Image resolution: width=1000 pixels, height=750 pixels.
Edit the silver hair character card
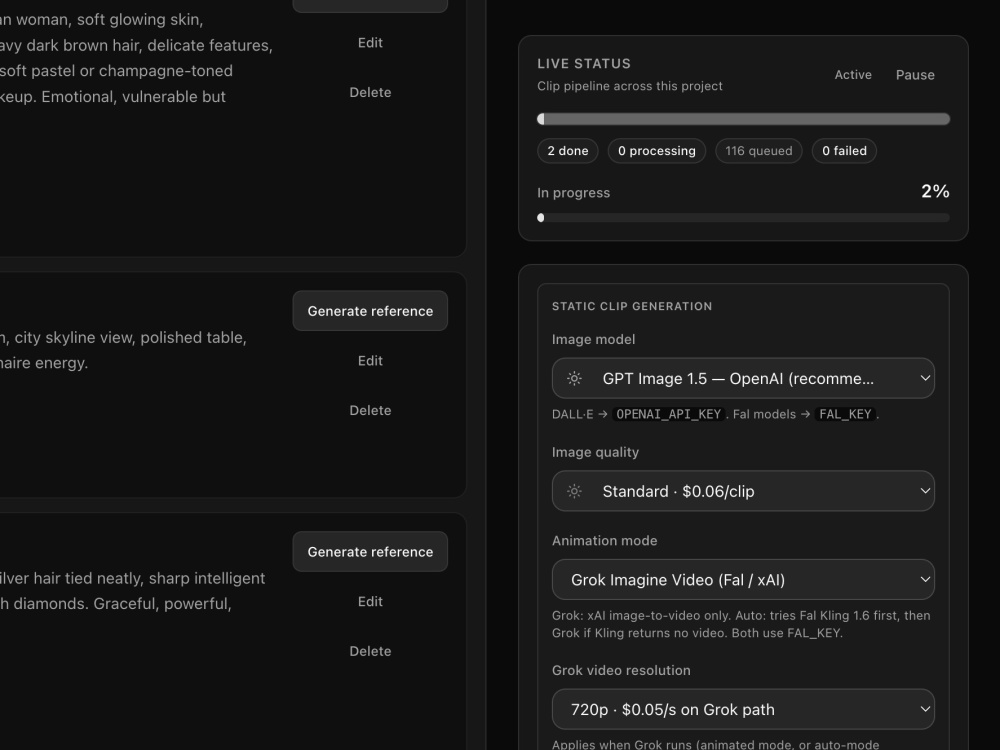(370, 601)
